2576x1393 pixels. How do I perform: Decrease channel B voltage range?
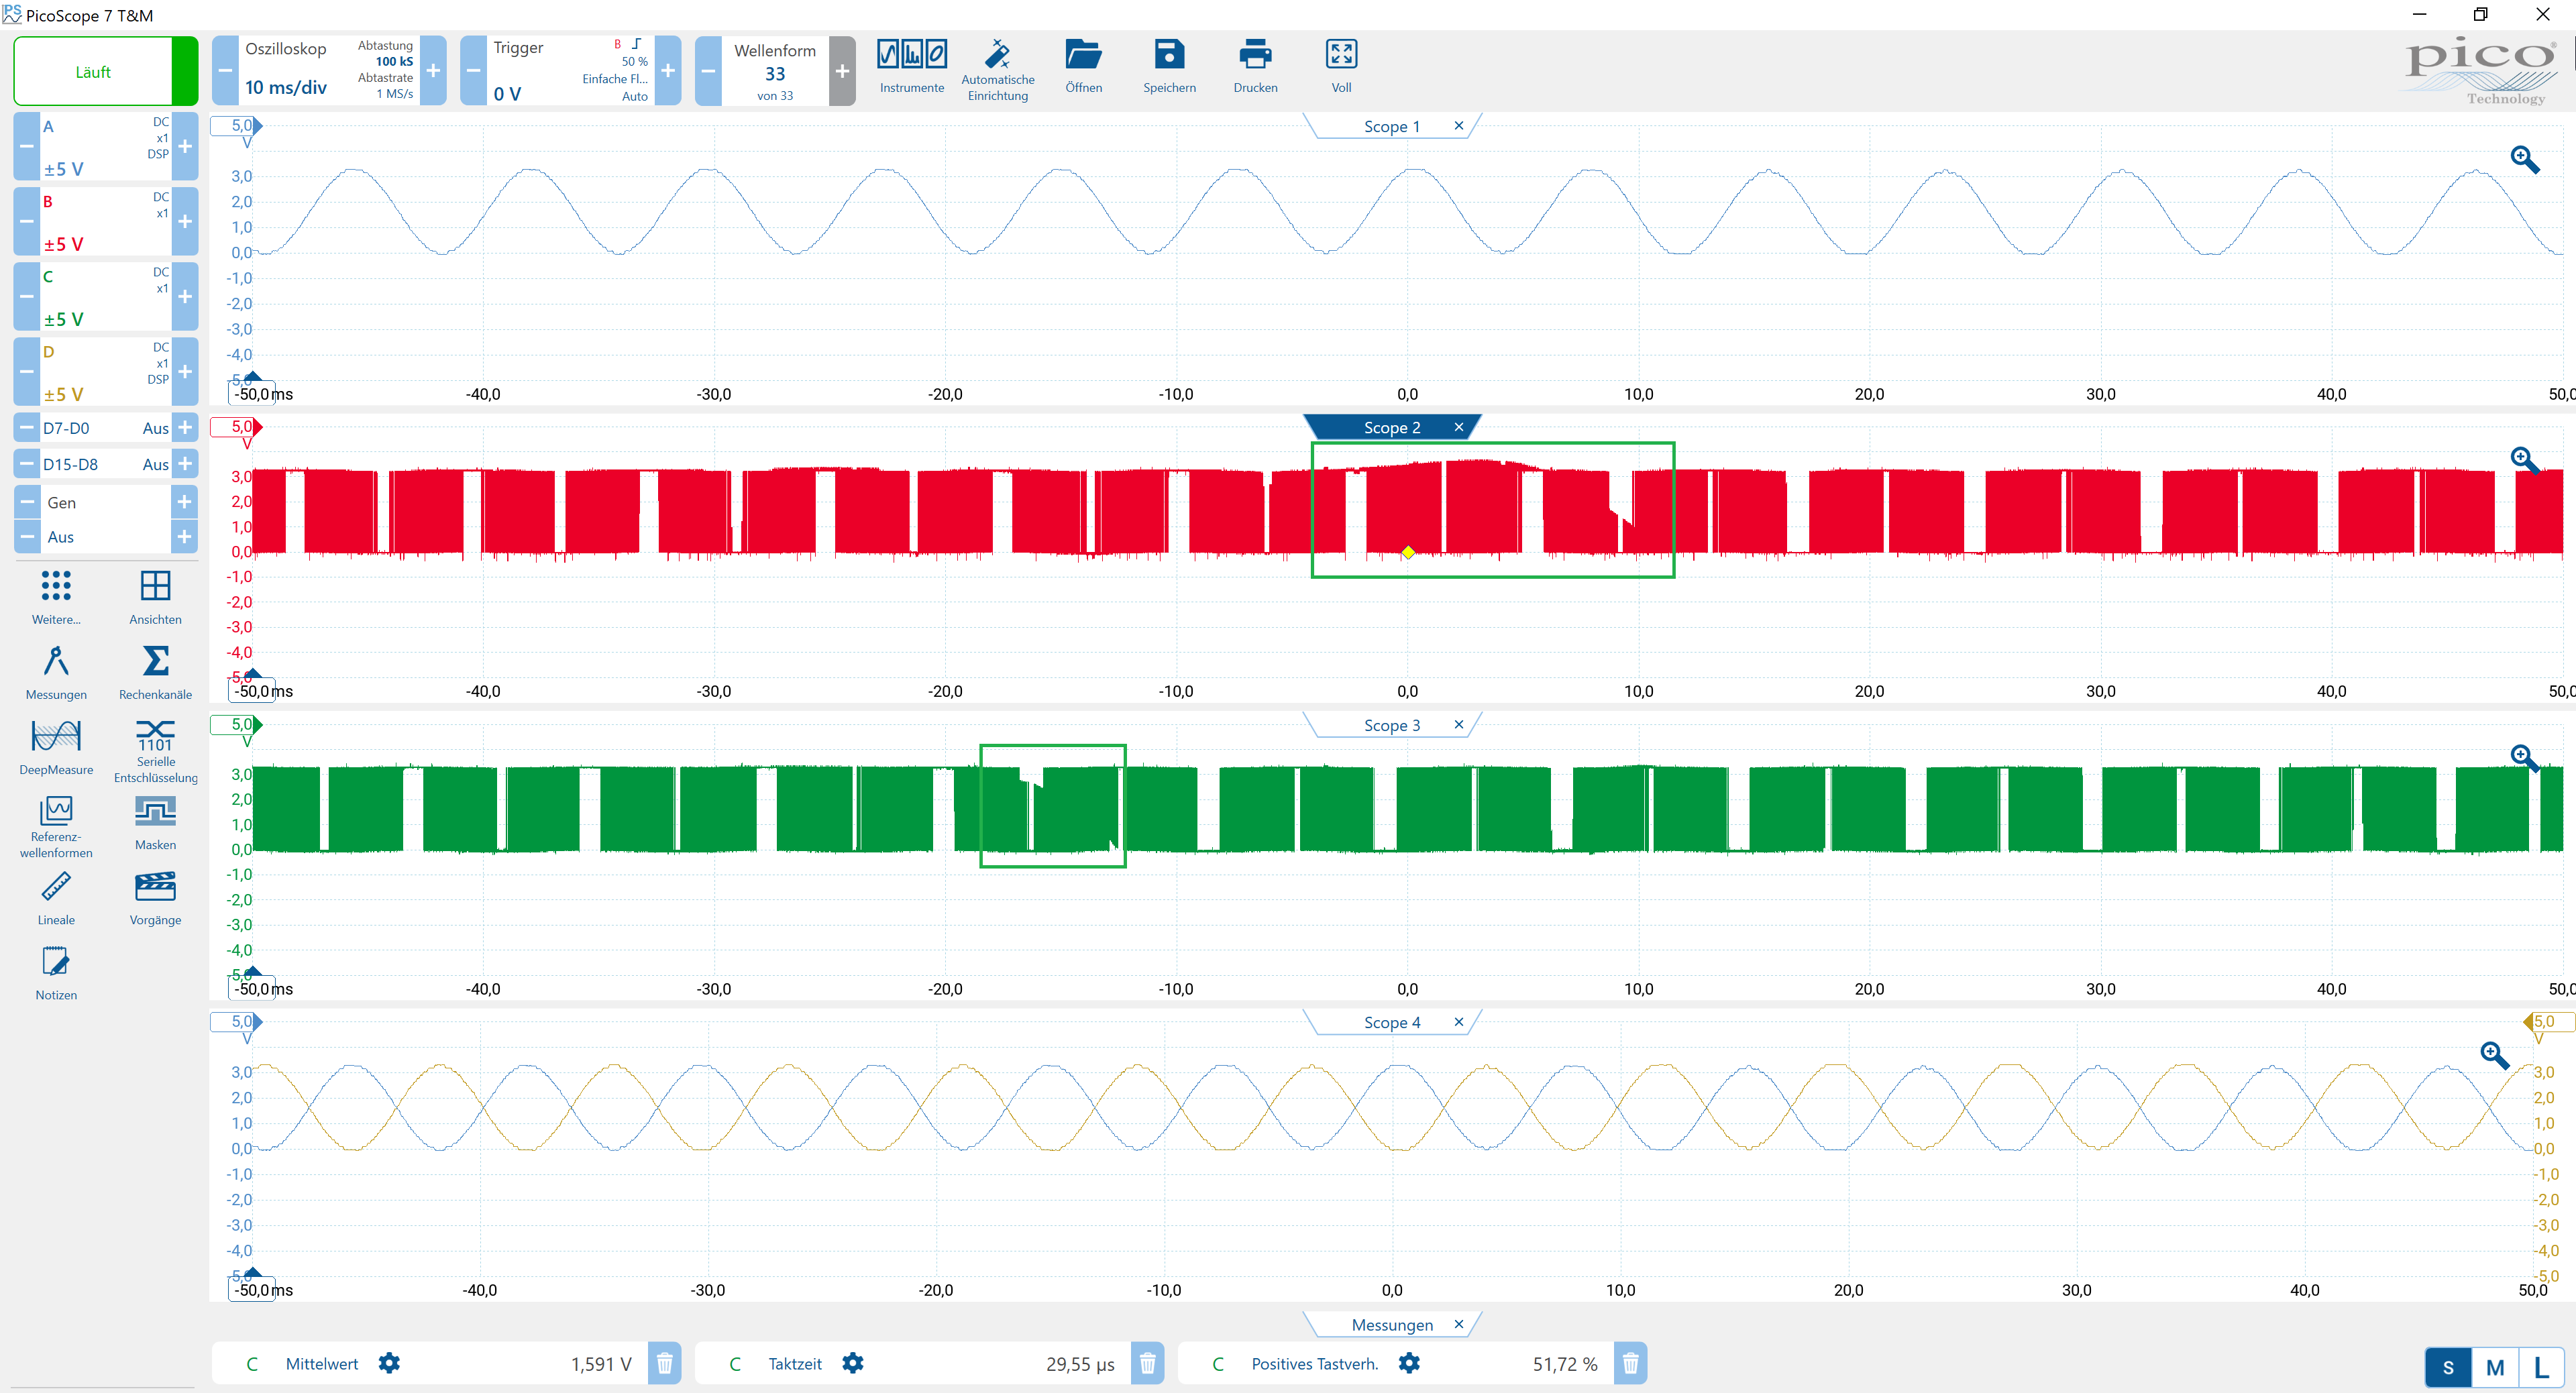pyautogui.click(x=26, y=222)
